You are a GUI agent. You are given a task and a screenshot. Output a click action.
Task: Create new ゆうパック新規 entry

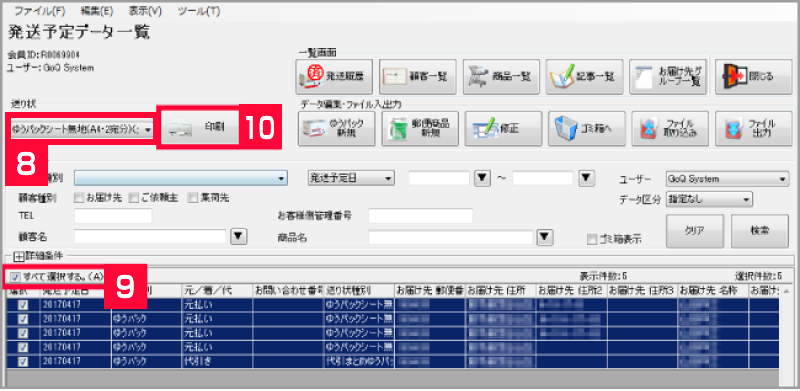point(336,128)
